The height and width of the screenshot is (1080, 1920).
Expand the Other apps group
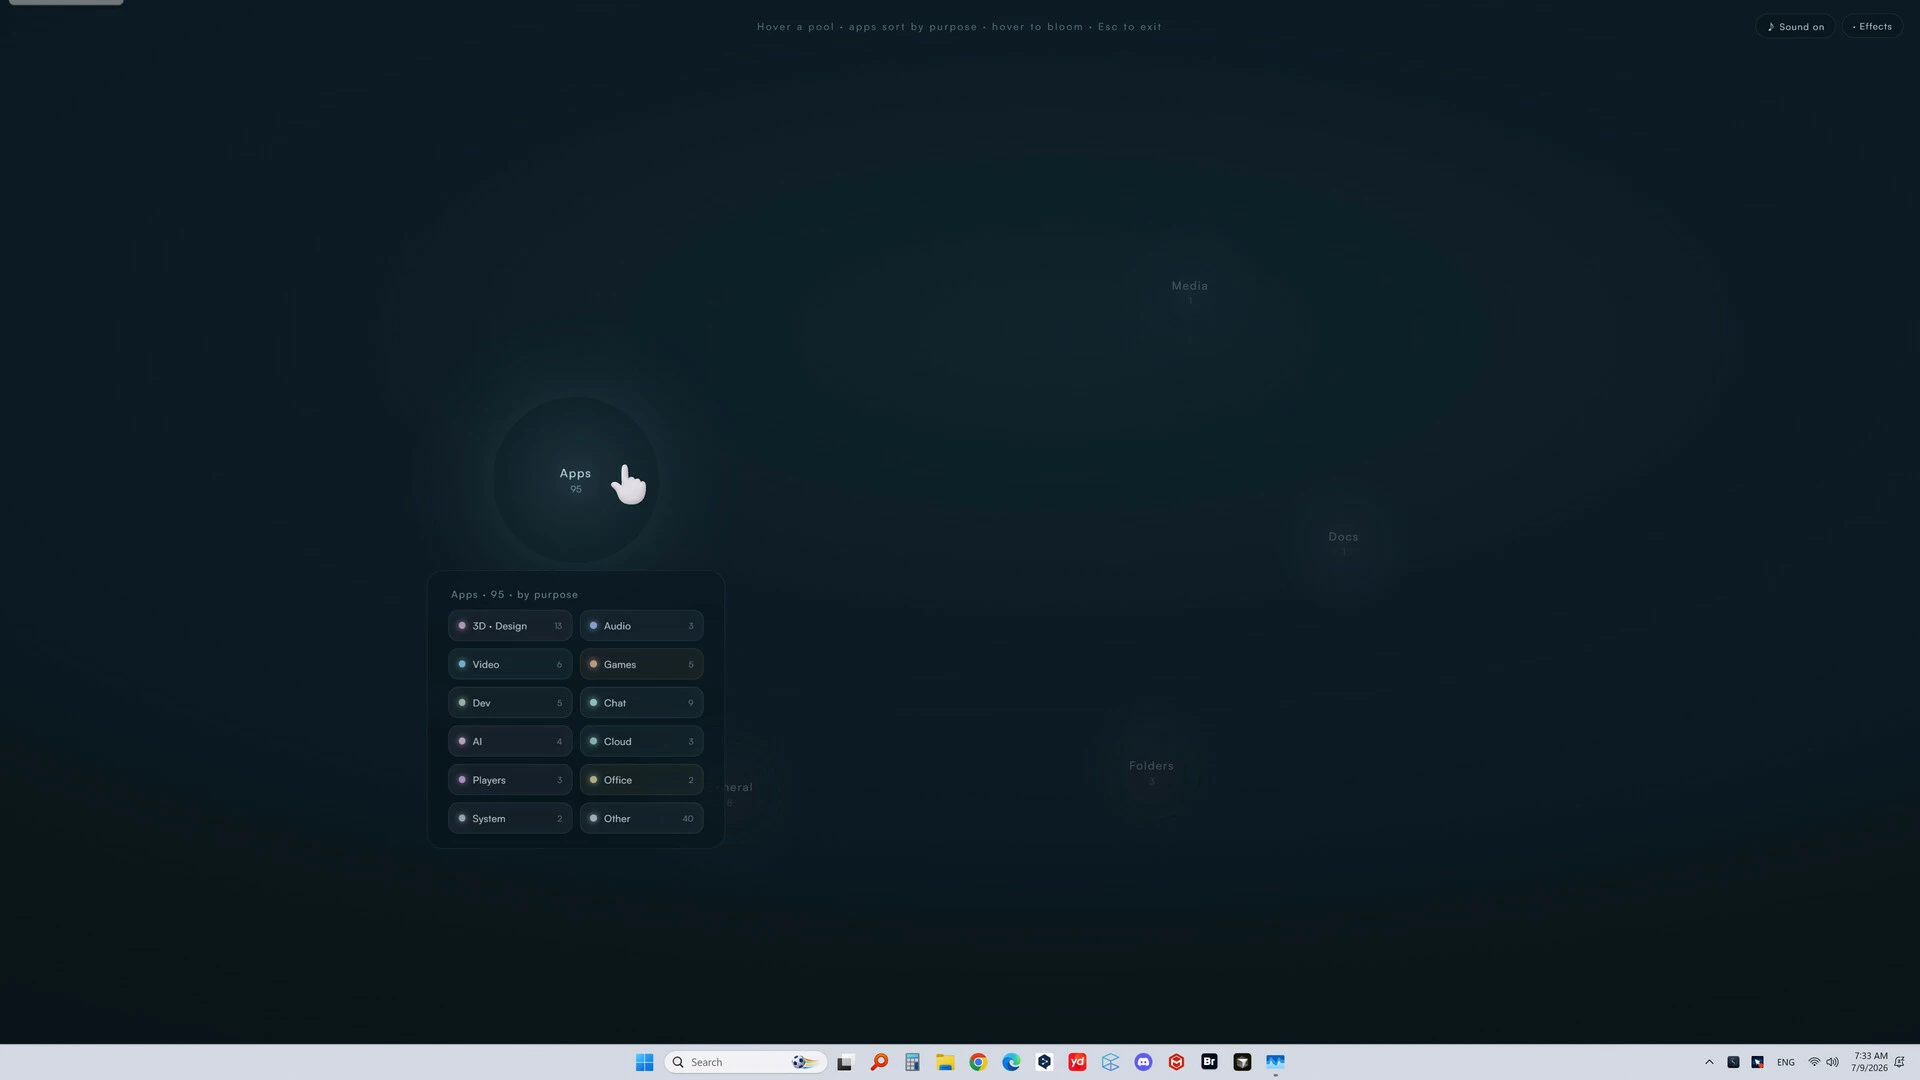pyautogui.click(x=641, y=818)
